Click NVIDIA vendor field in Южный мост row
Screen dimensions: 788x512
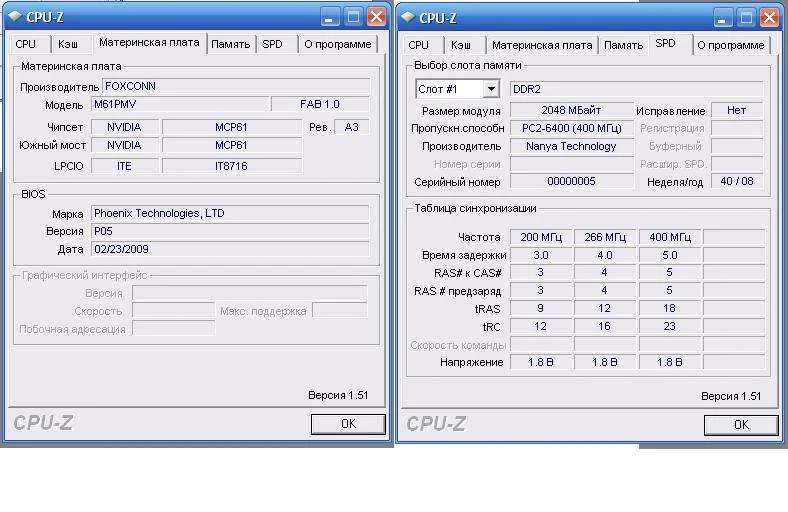click(125, 145)
